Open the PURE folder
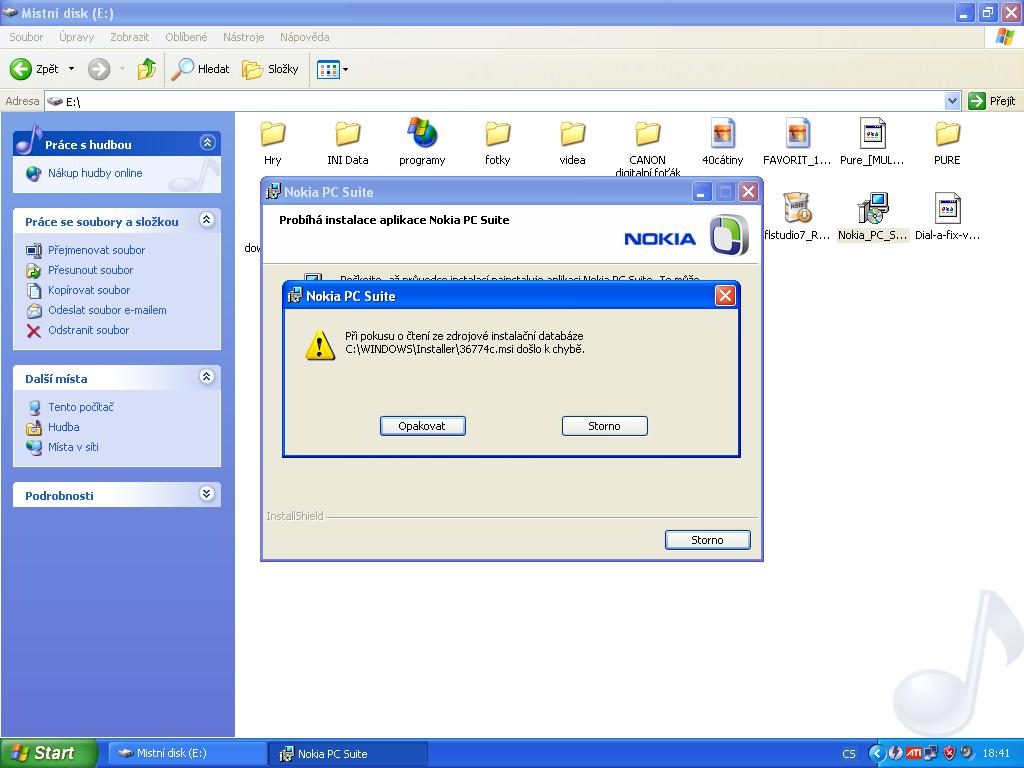Viewport: 1024px width, 768px height. click(x=947, y=135)
